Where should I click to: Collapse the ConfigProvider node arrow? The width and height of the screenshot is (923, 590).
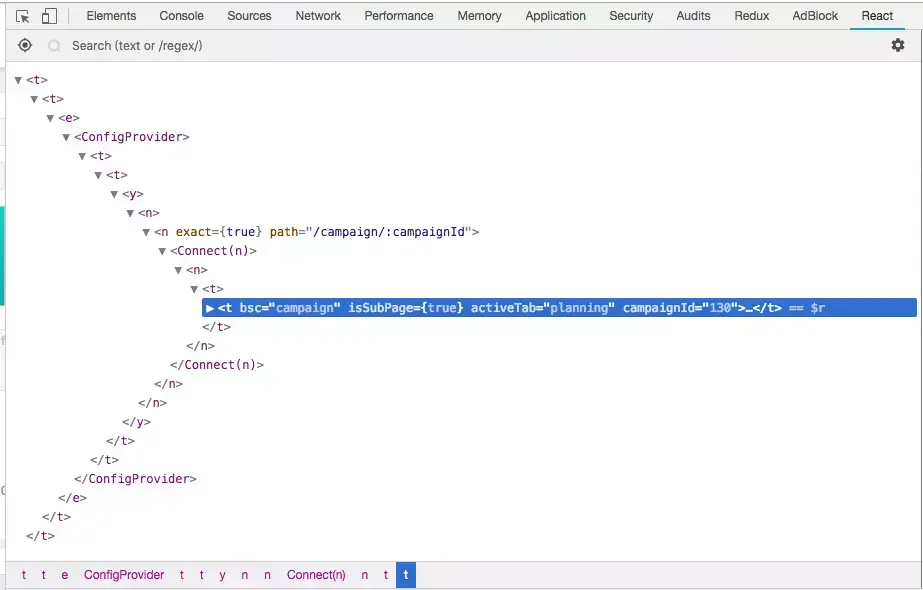pos(66,137)
